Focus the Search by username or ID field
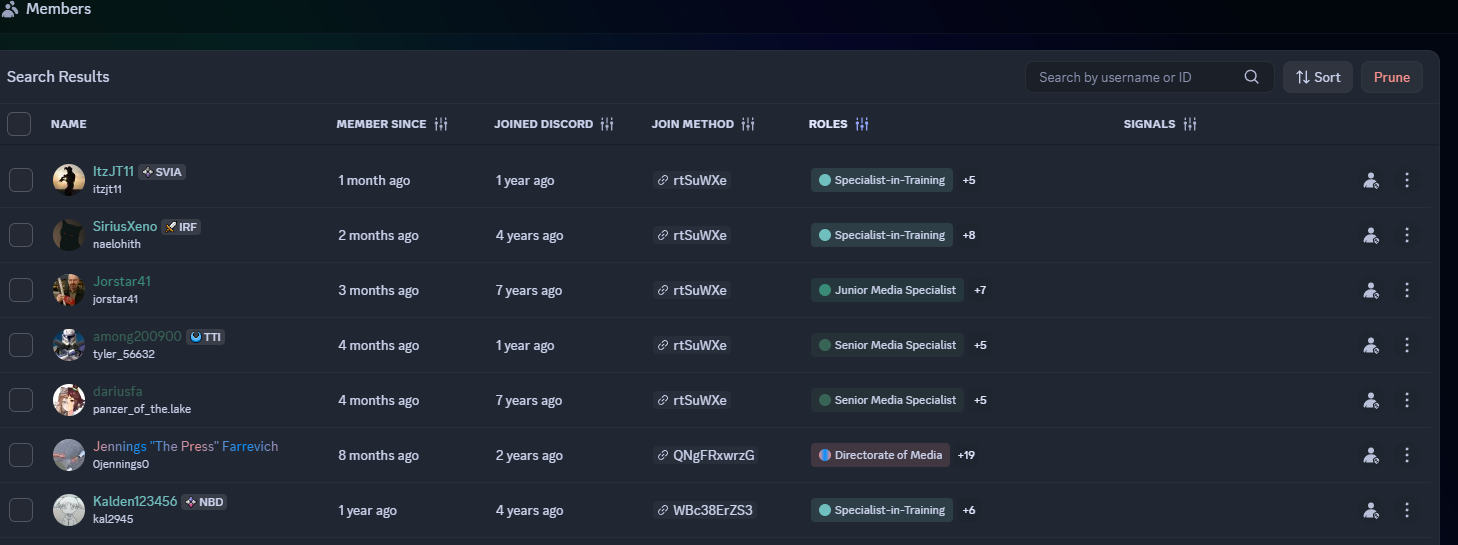 1140,77
